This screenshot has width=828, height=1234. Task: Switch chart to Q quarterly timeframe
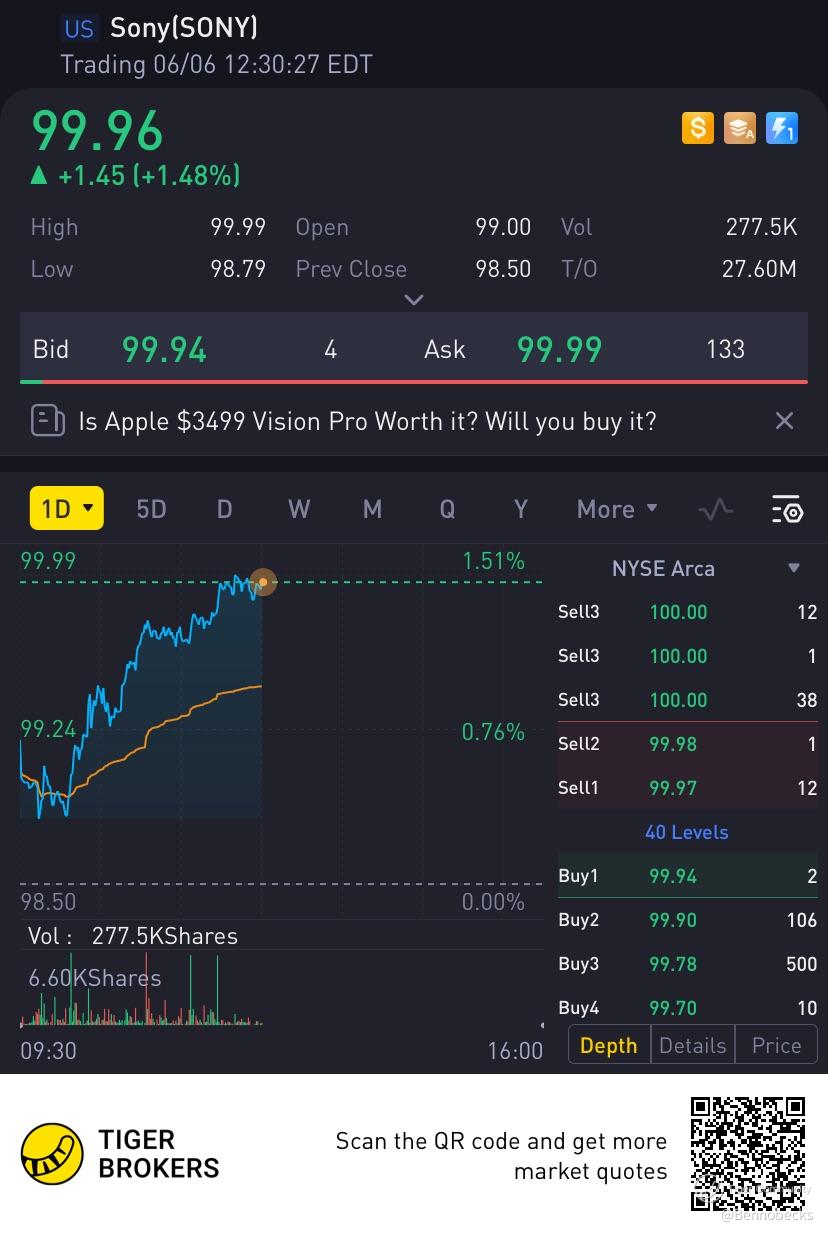[447, 509]
